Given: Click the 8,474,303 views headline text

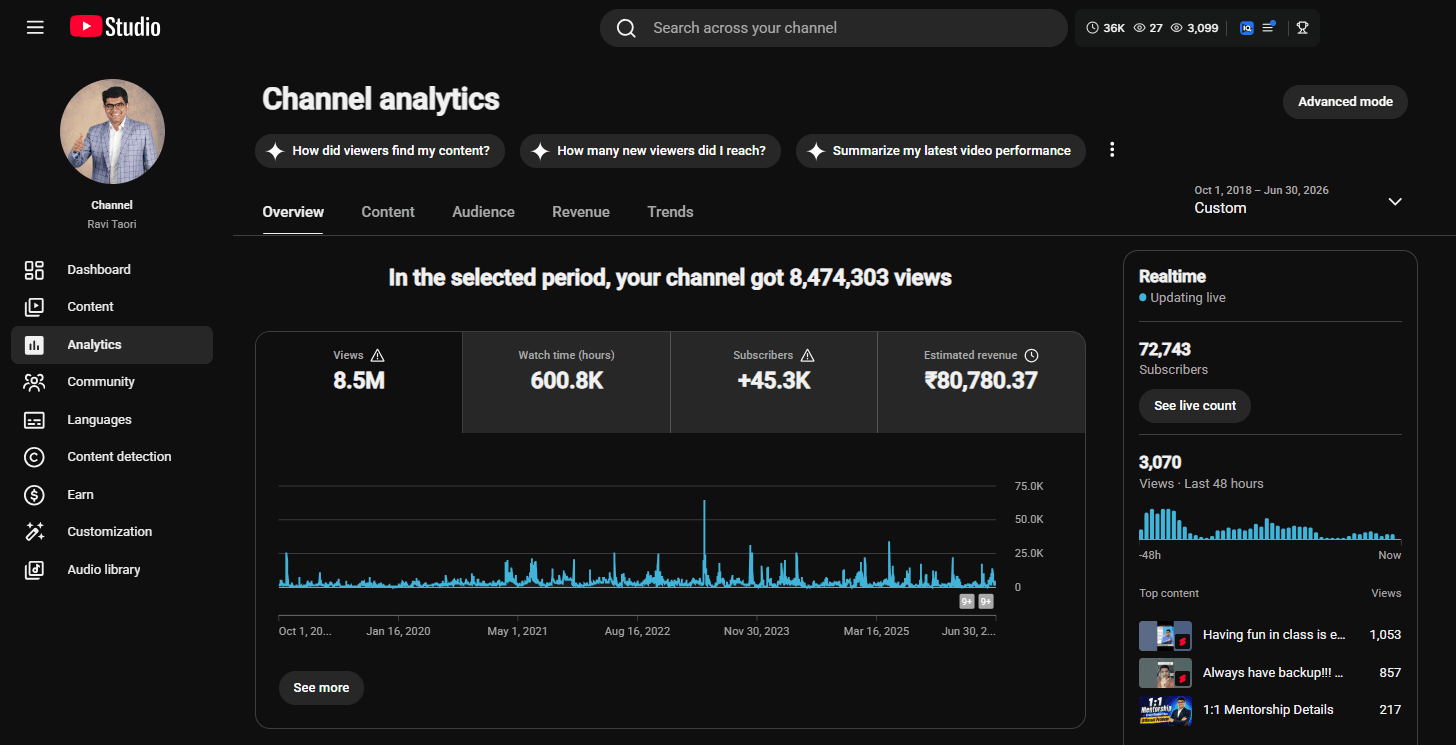Looking at the screenshot, I should [x=670, y=278].
